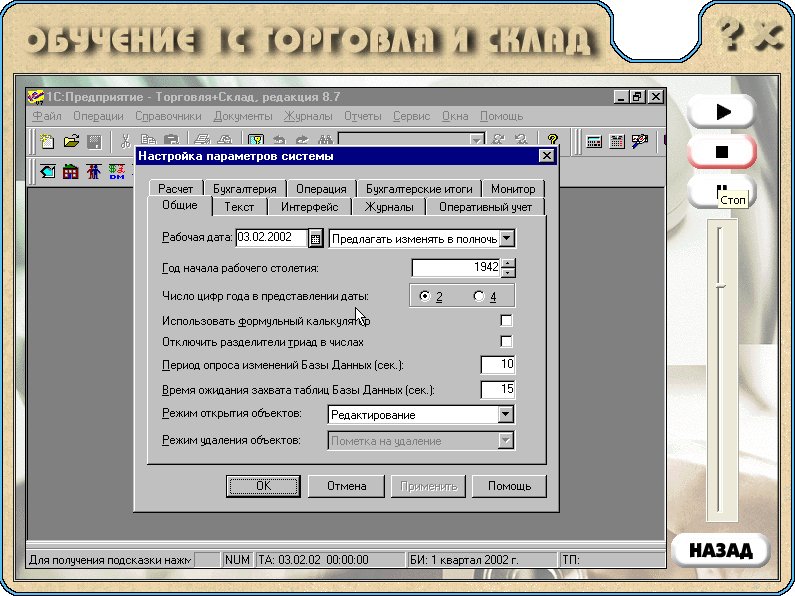Decrease Год начала рабочего столетия spinner
The image size is (795, 596).
pyautogui.click(x=508, y=273)
